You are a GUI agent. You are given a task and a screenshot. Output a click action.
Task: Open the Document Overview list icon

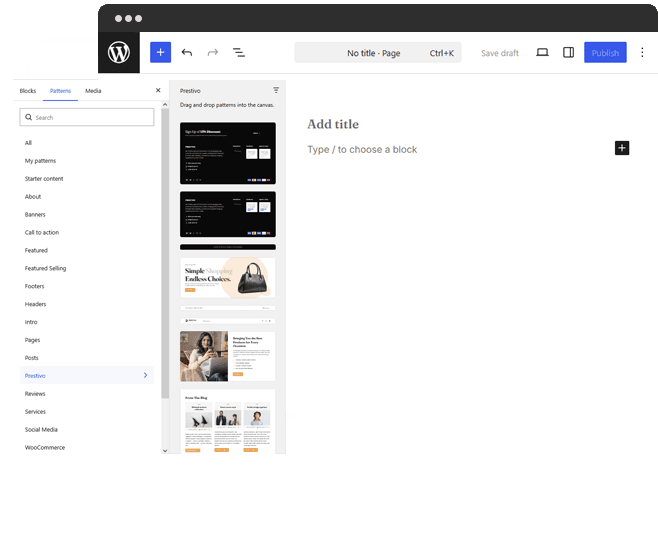239,52
